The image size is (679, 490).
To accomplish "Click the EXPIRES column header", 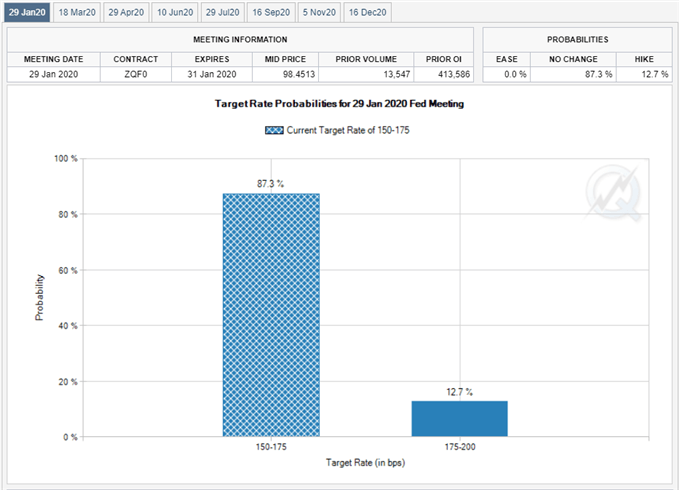I will [x=212, y=59].
